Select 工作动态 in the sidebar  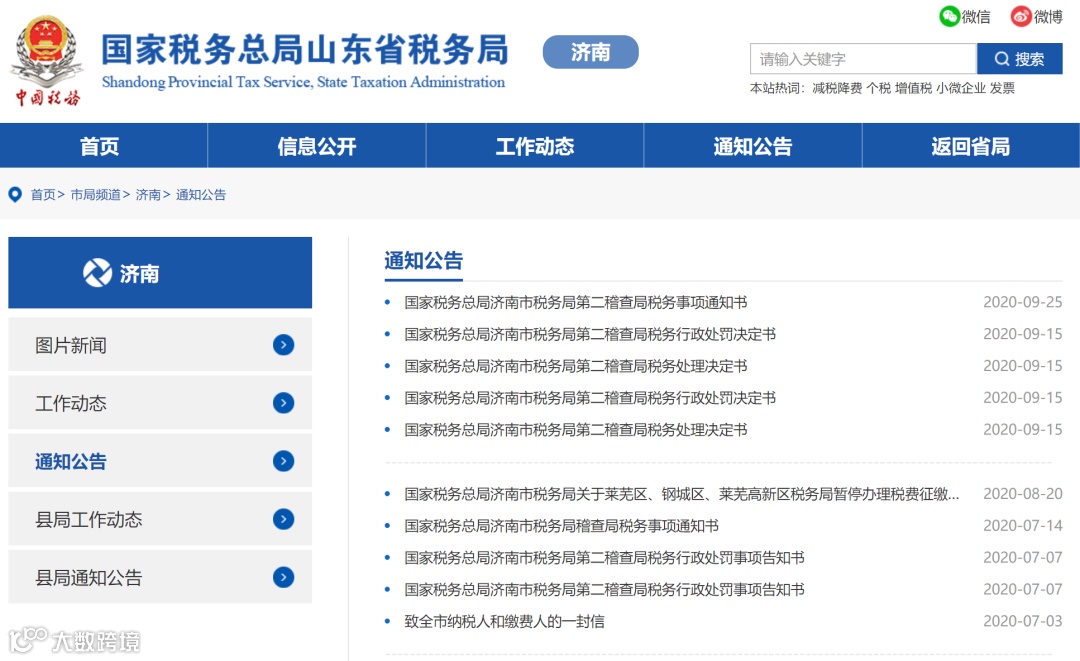point(160,403)
